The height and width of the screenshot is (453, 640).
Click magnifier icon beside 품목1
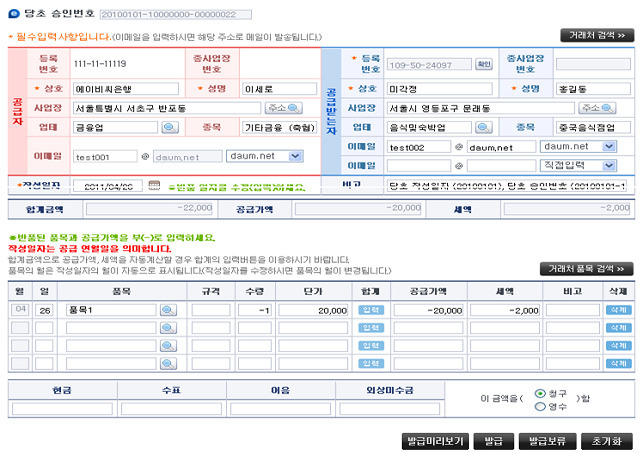[168, 310]
